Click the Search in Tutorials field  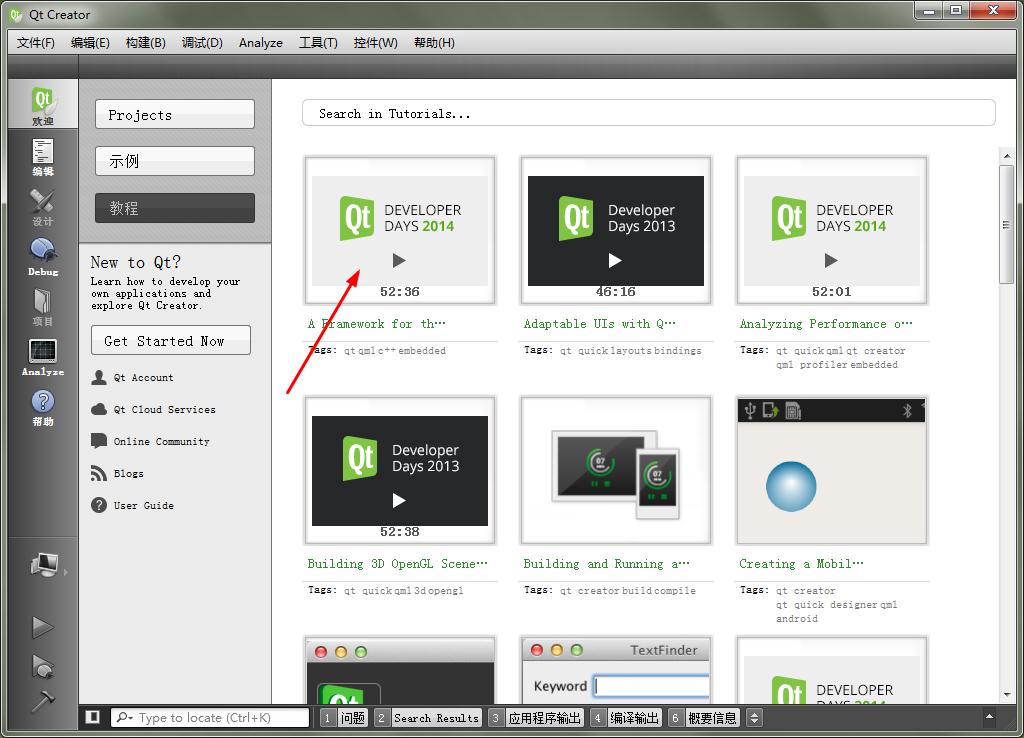click(x=648, y=113)
